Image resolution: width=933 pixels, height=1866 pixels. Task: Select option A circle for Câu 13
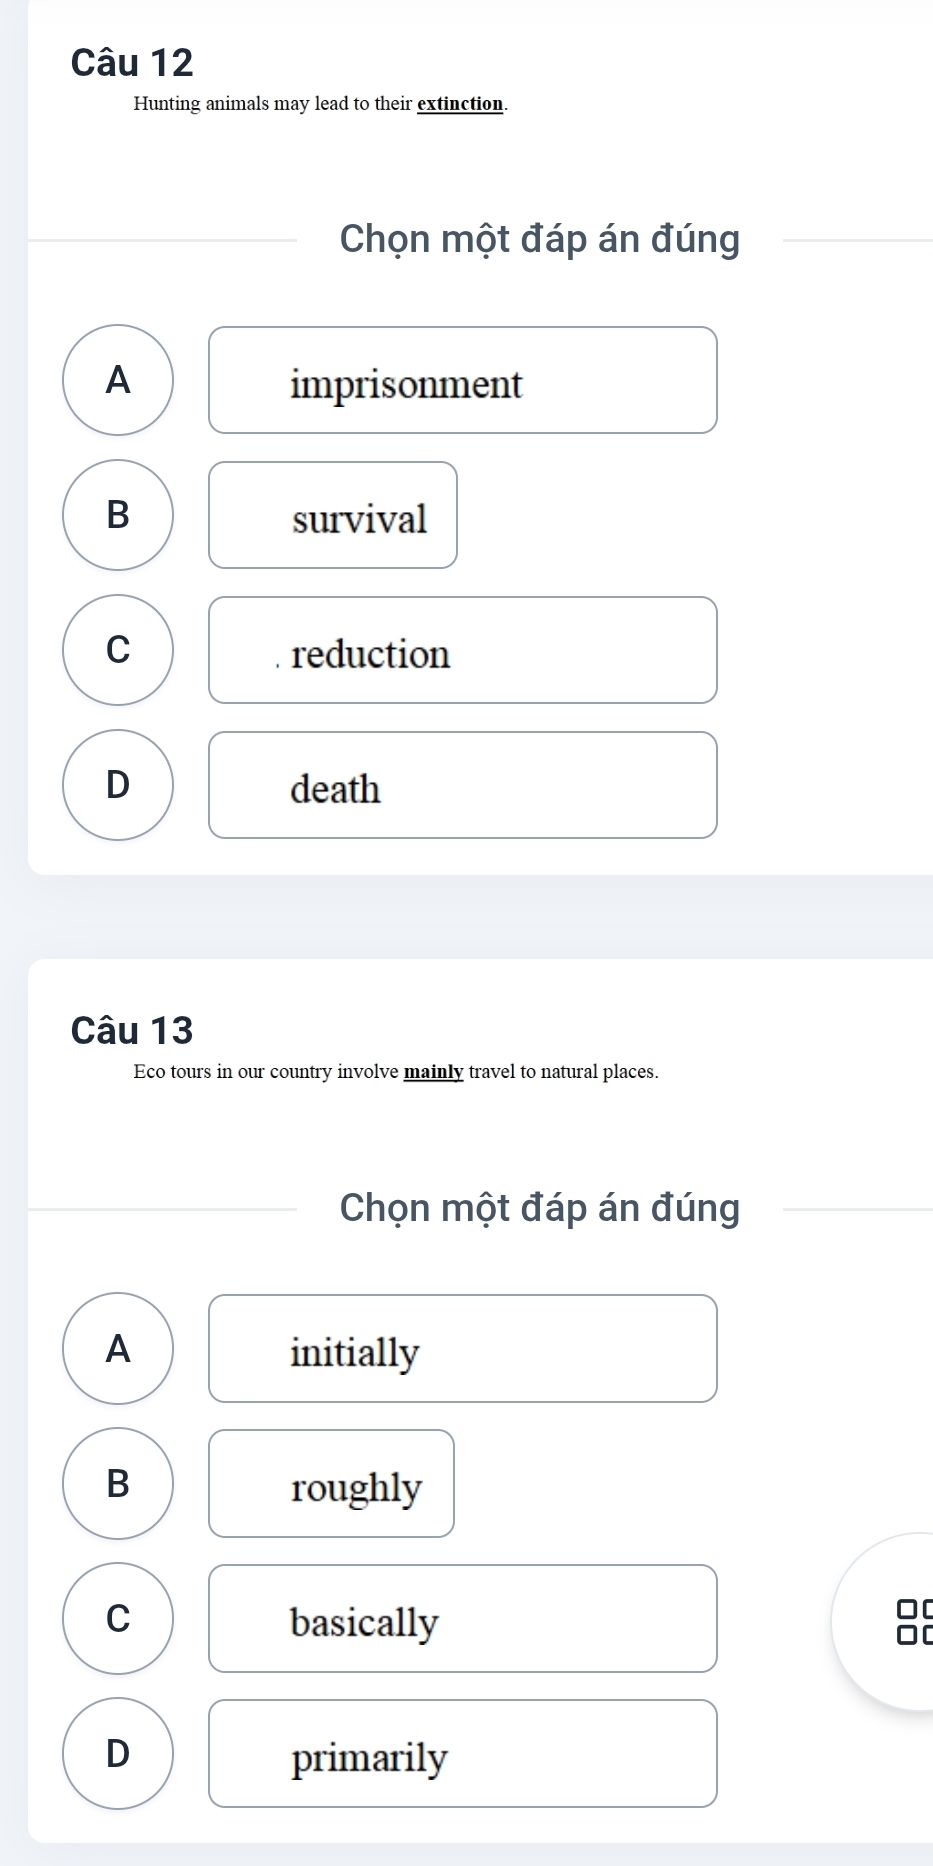118,1349
